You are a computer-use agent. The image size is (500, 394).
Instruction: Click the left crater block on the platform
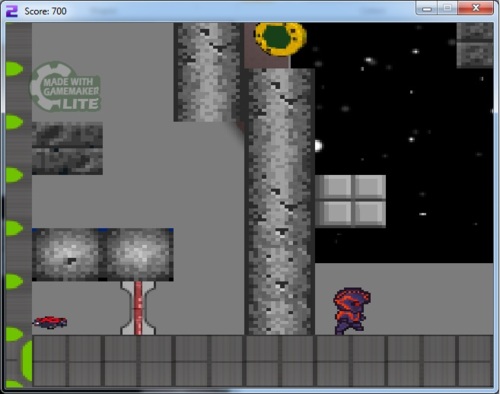point(67,255)
